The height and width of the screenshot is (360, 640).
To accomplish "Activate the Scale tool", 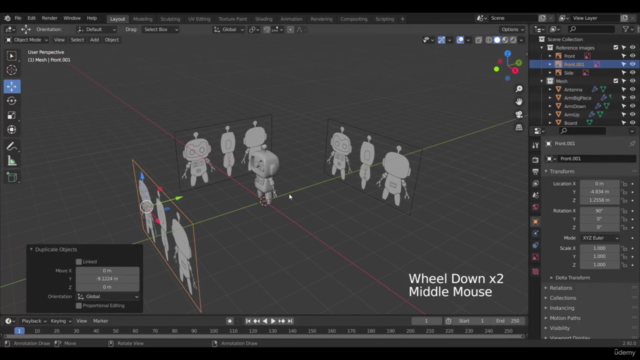I will coord(11,115).
